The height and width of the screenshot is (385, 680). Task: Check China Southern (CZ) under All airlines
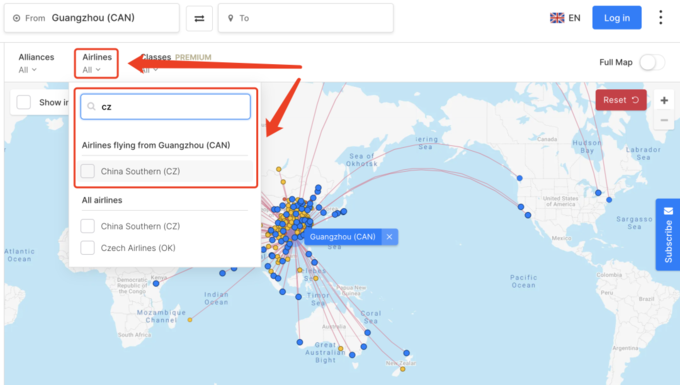88,226
